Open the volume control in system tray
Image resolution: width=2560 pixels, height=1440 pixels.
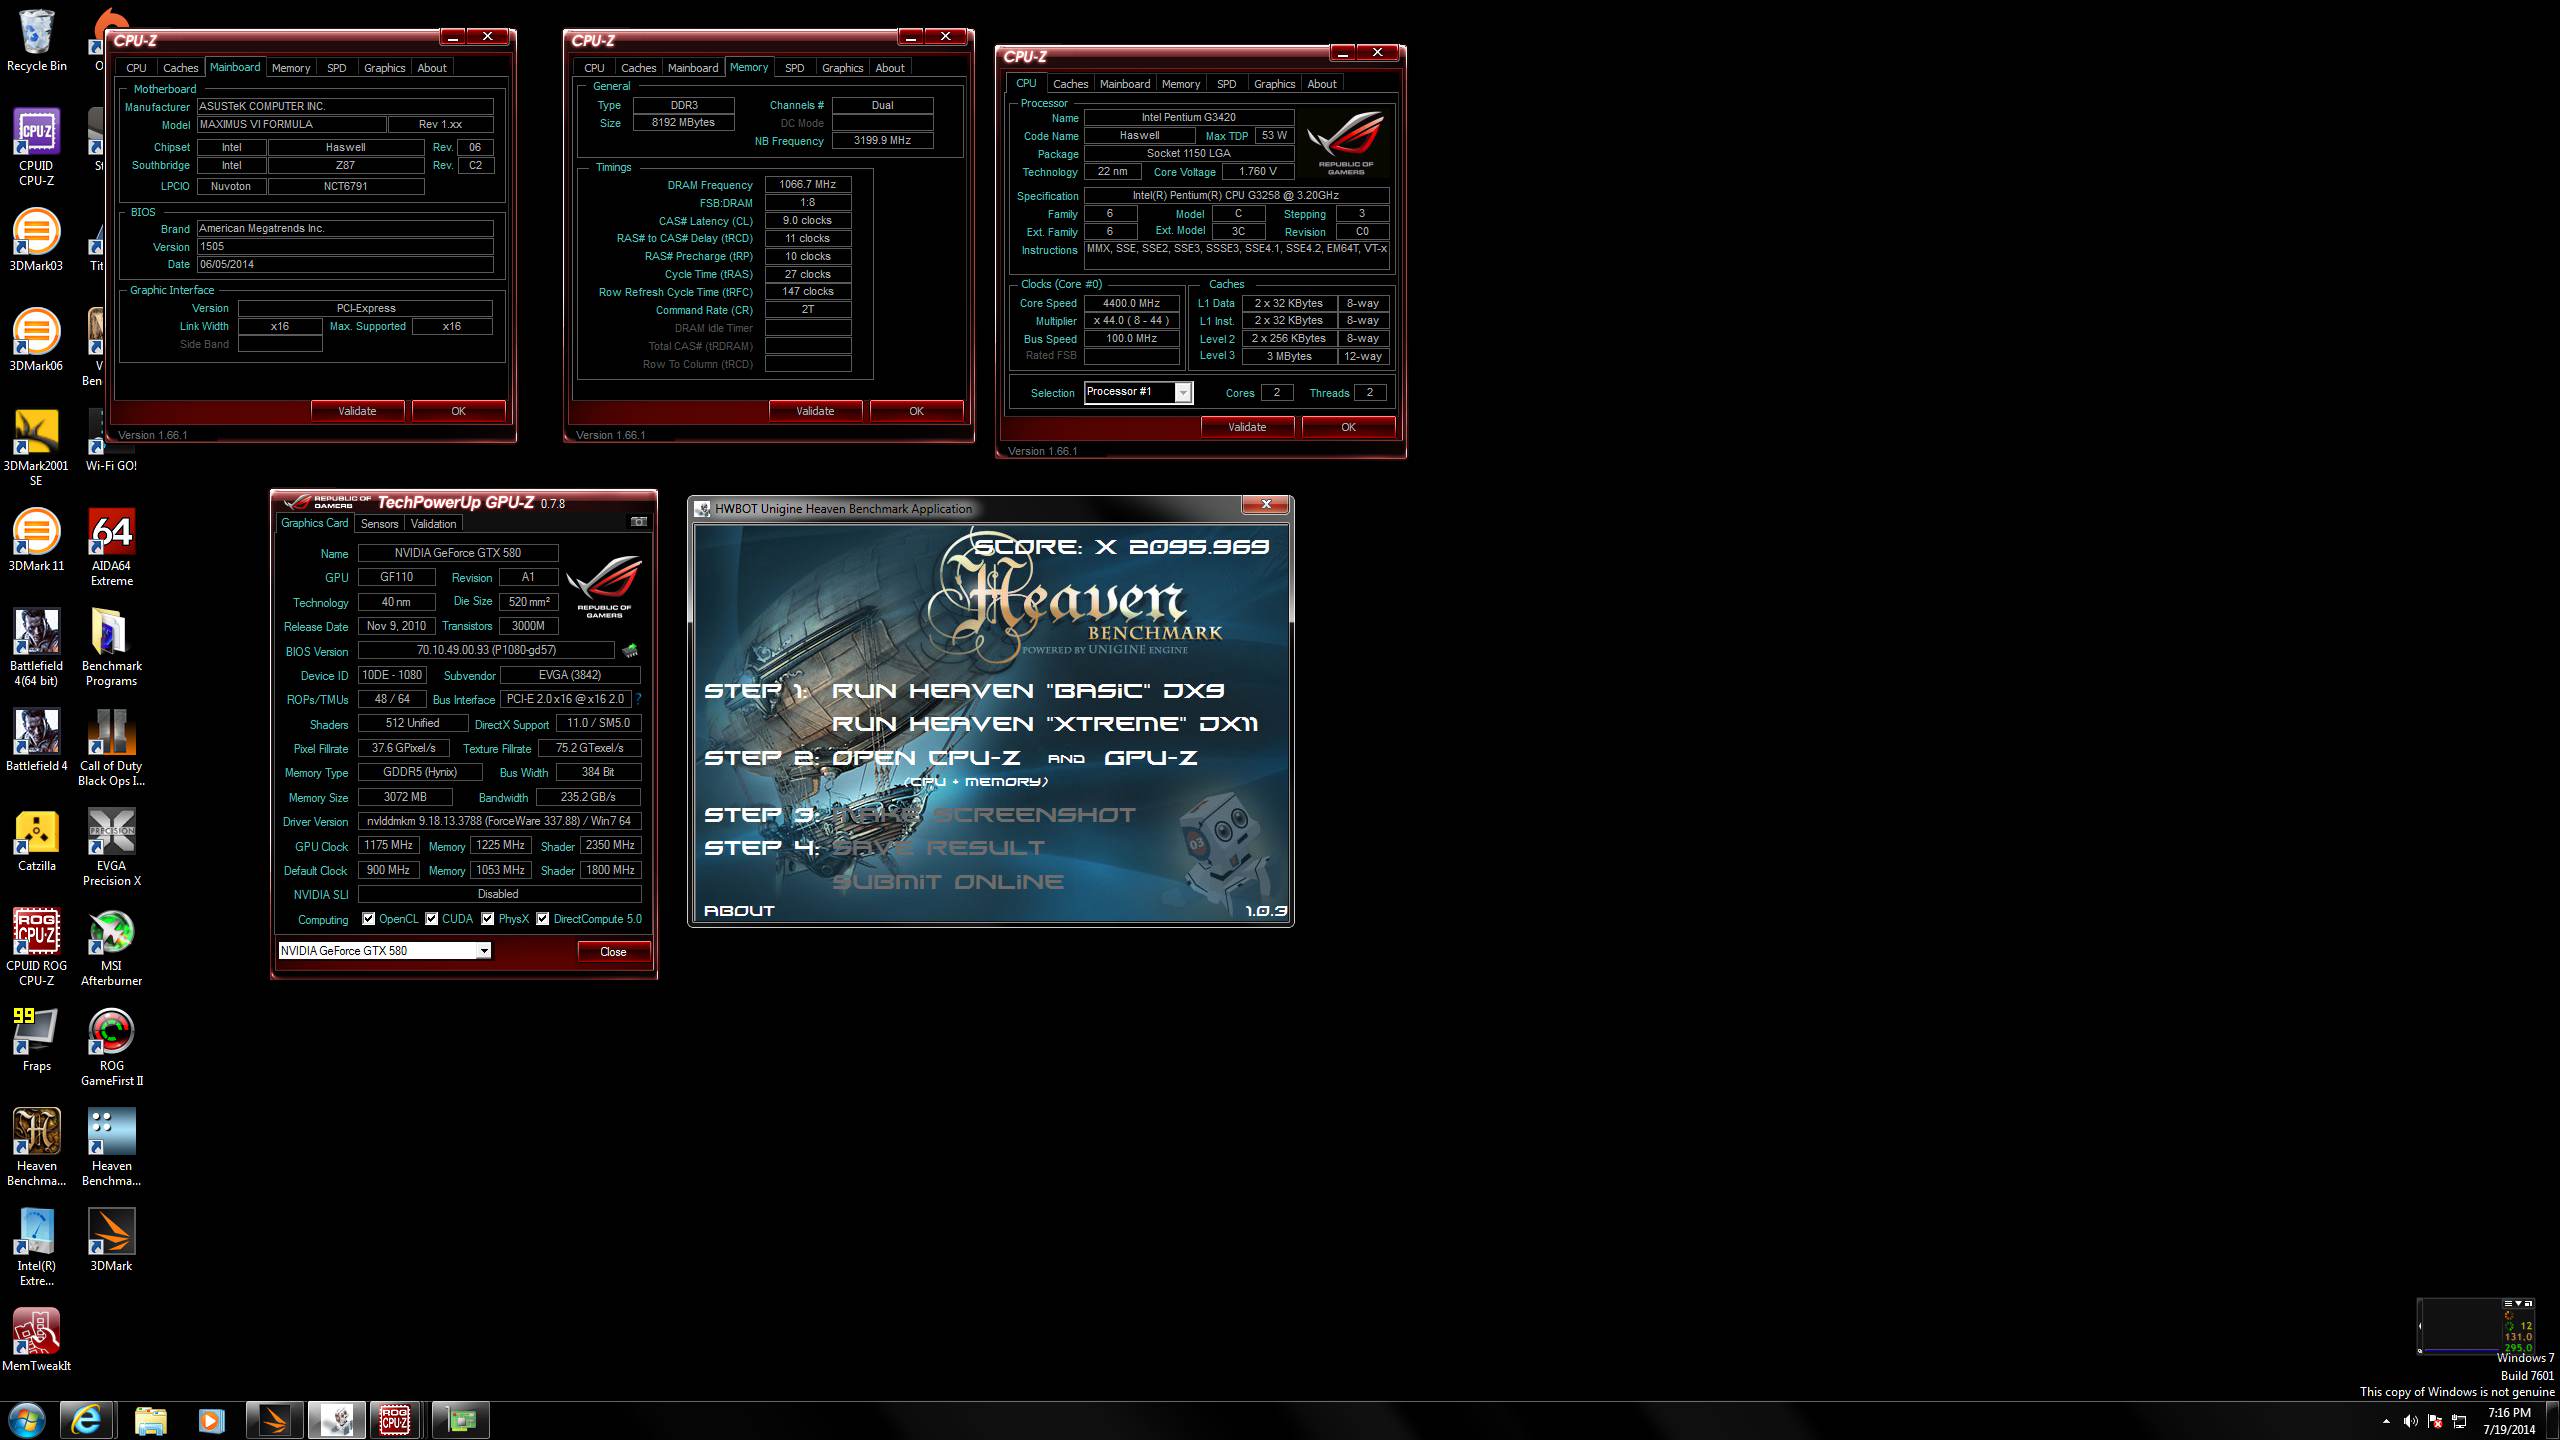(x=2410, y=1421)
